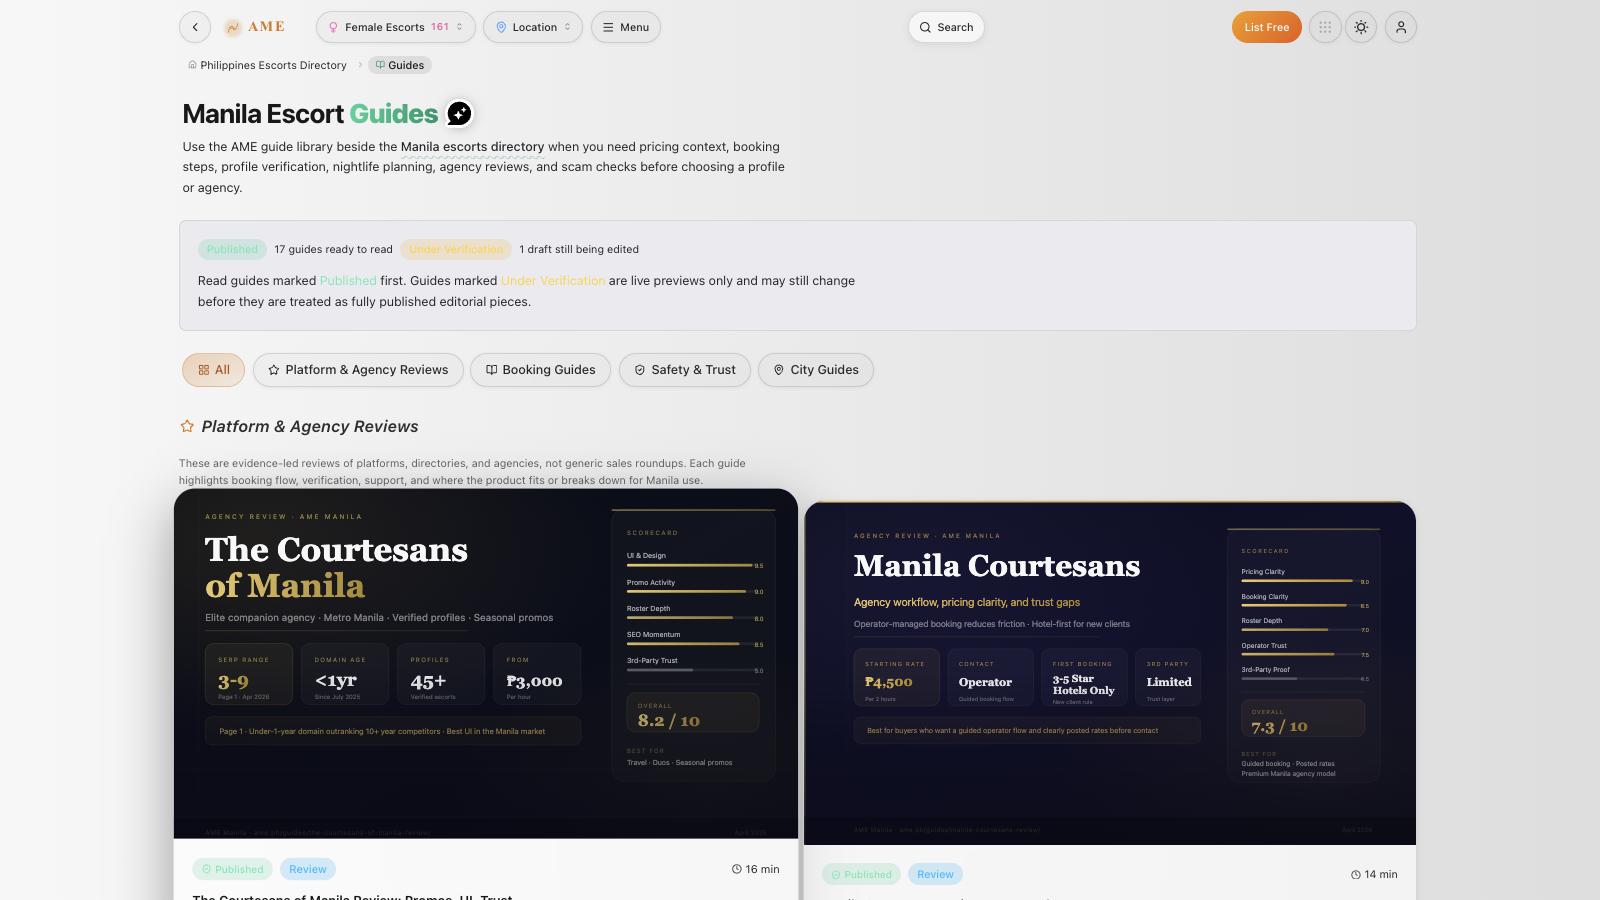
Task: Click the shield check icon on Safety & Trust tab
Action: [640, 370]
